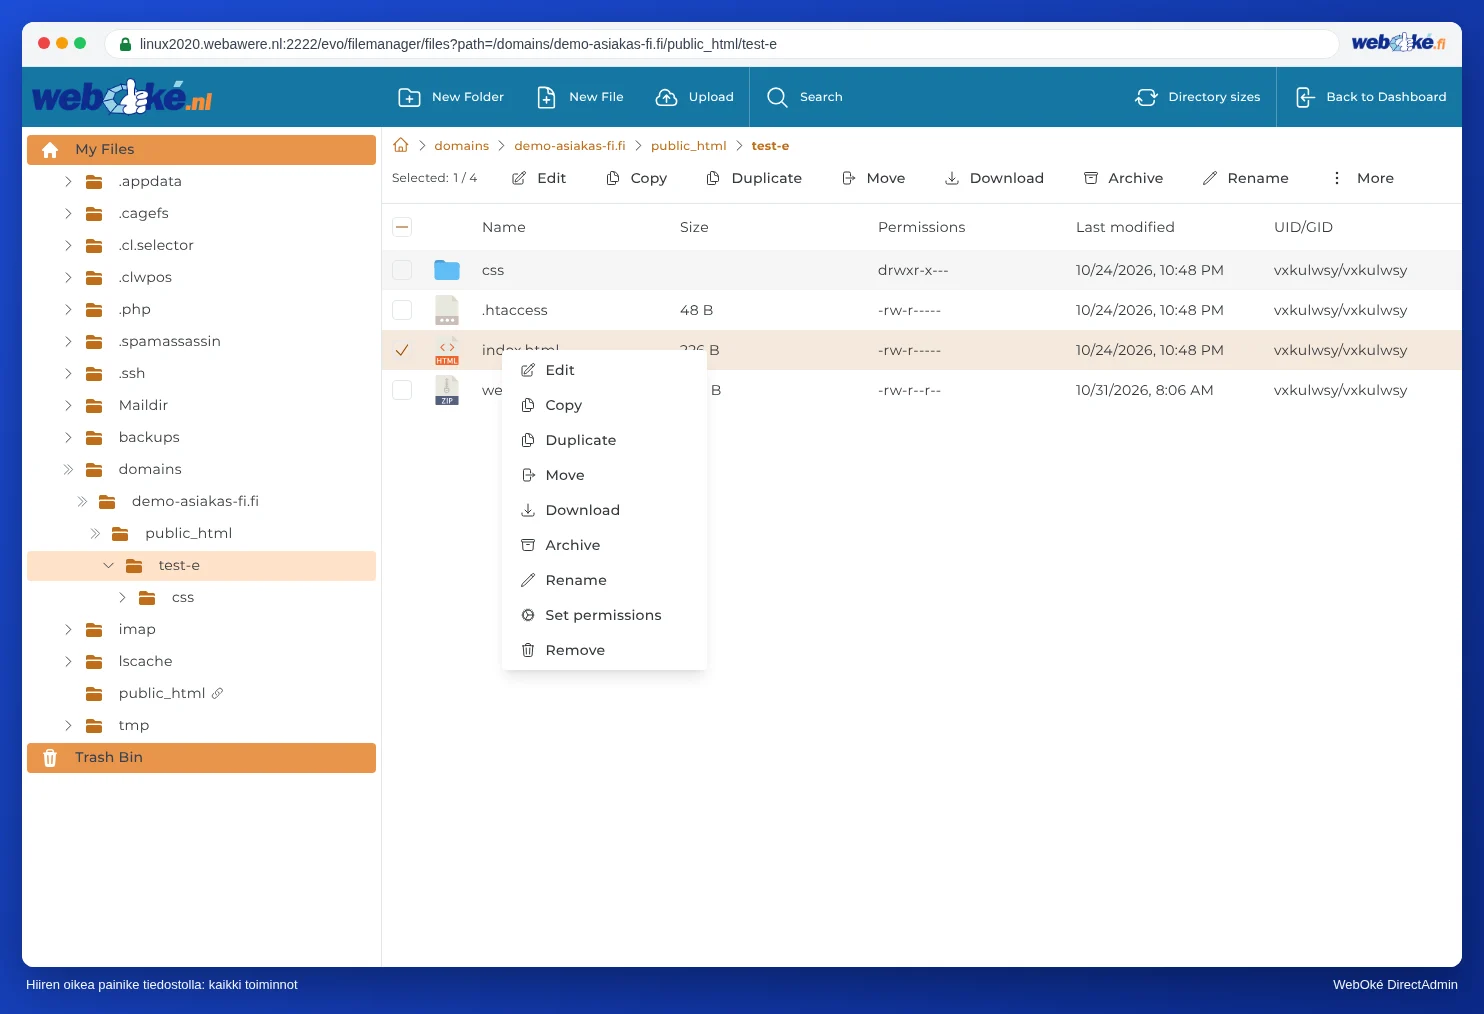This screenshot has height=1014, width=1484.
Task: Click the toolbar Rename button
Action: (x=1245, y=178)
